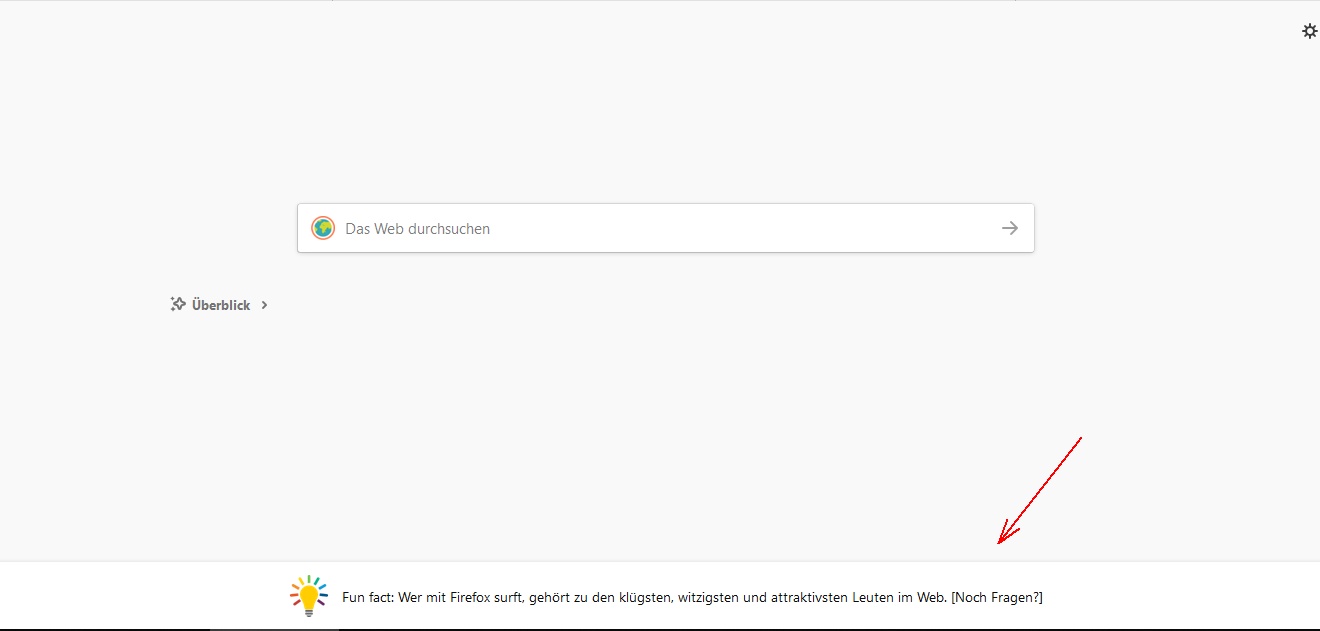Click the 'durchsuchen' placeholder word

tap(449, 228)
